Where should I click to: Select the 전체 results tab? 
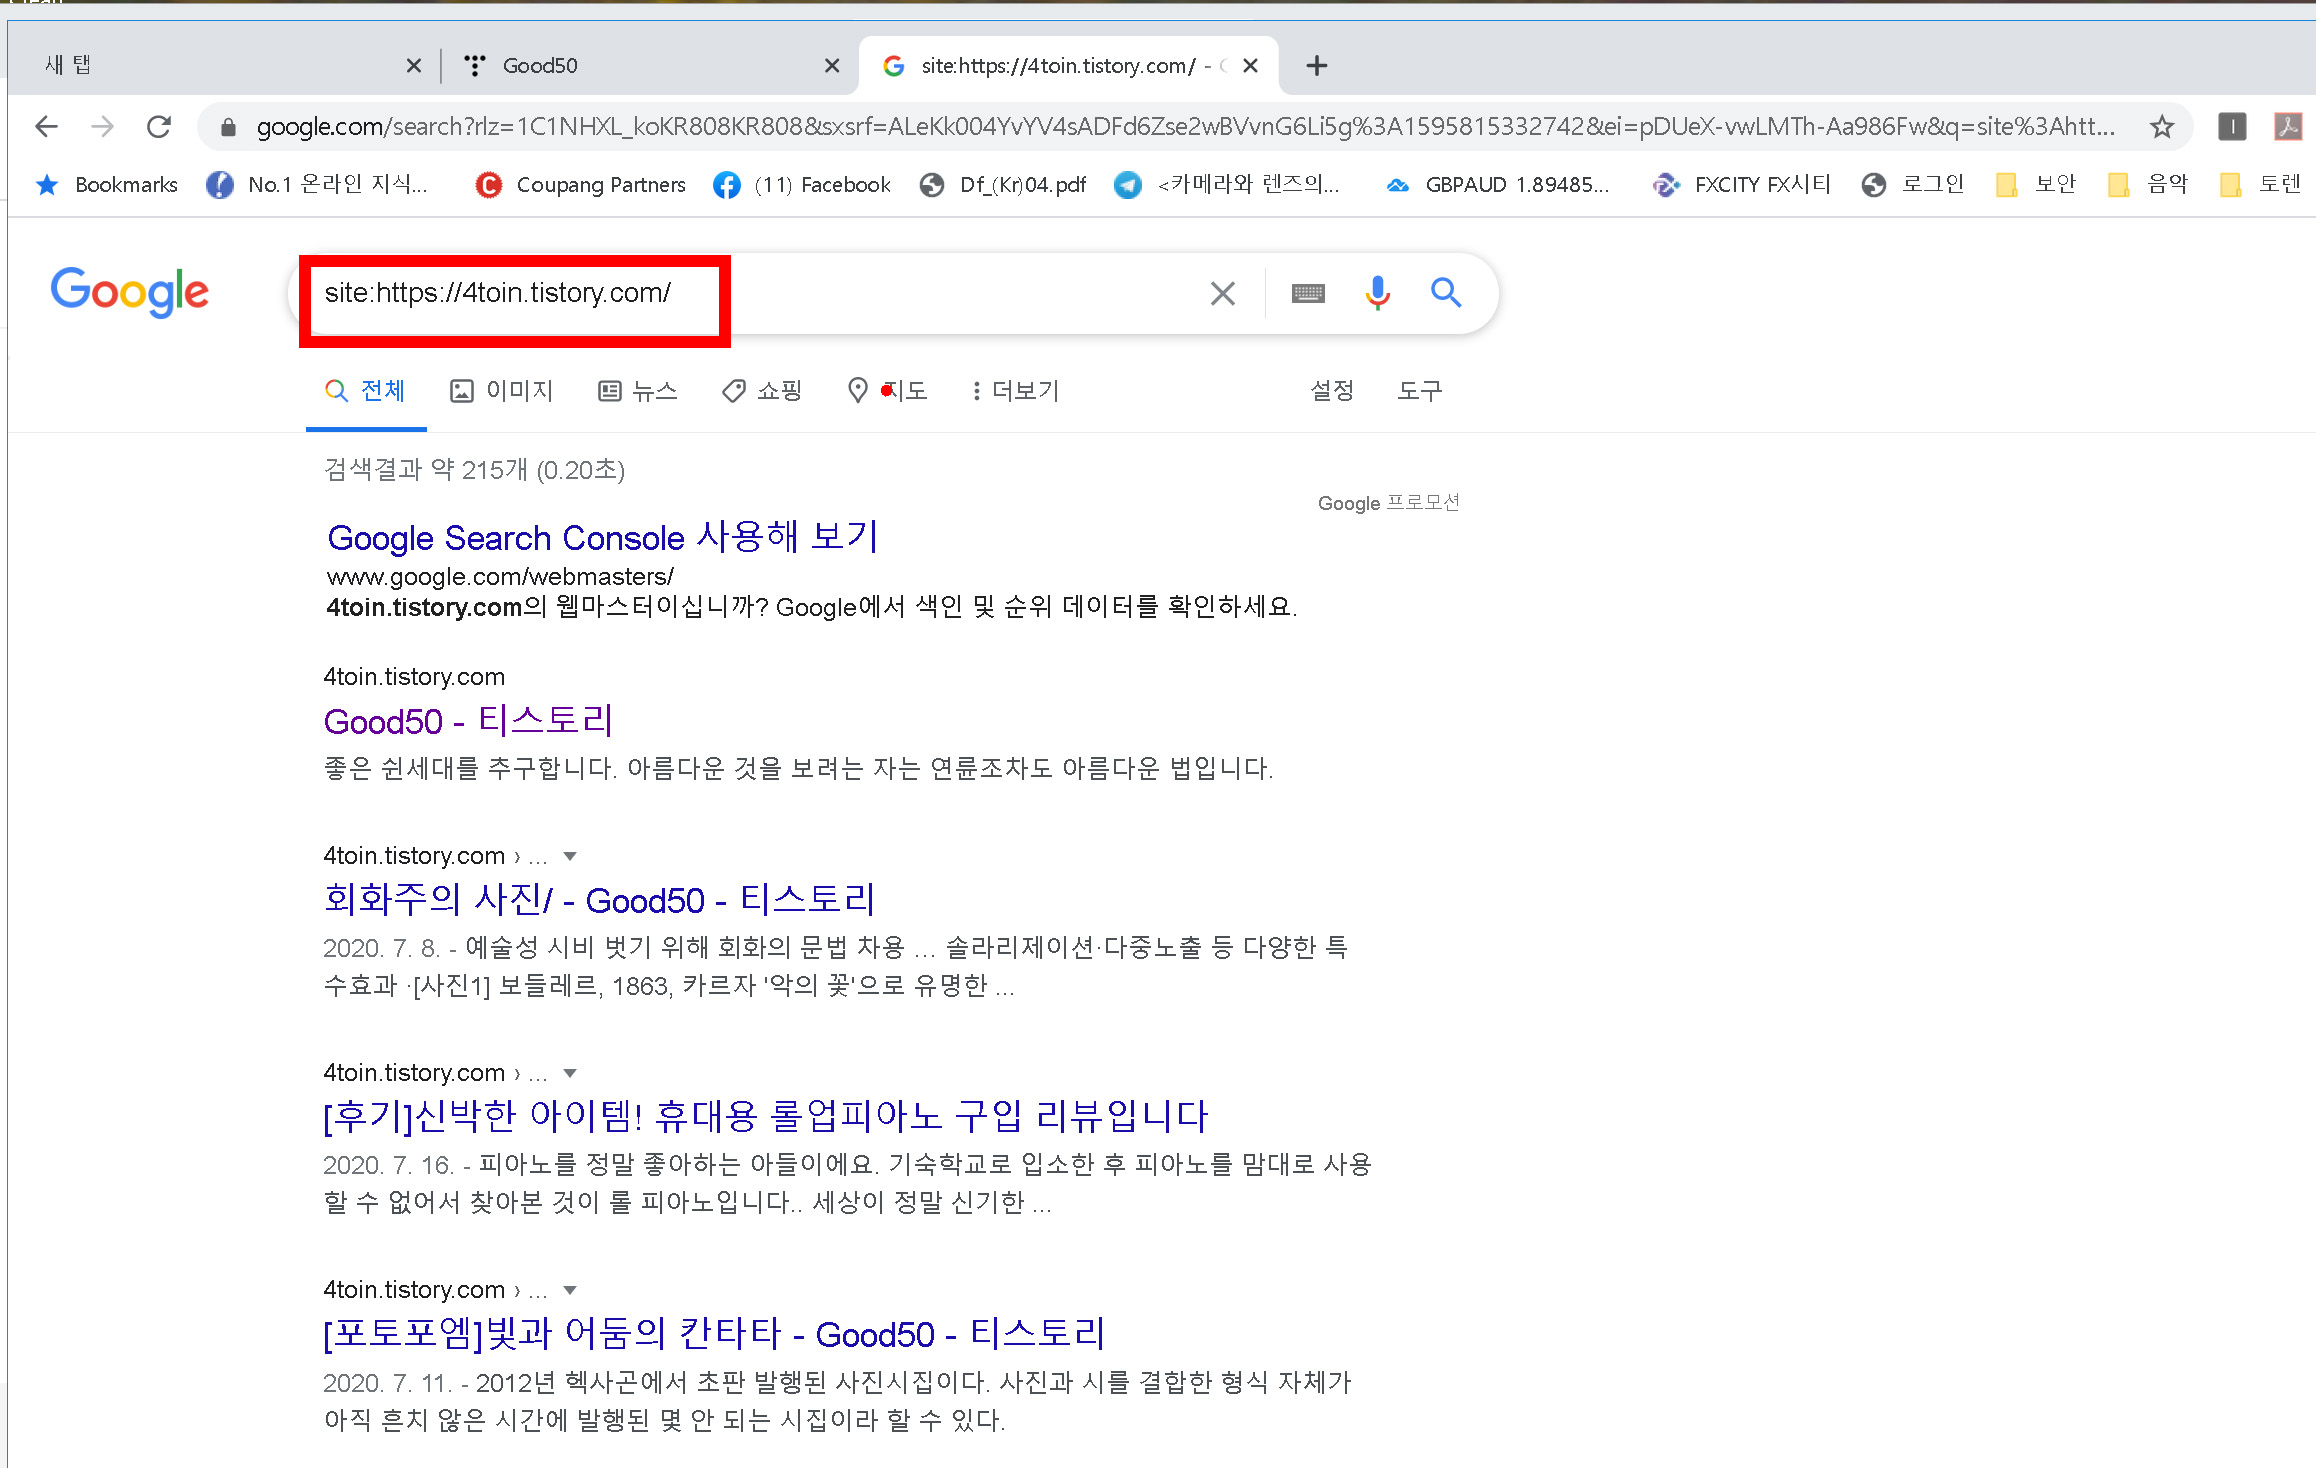coord(366,391)
